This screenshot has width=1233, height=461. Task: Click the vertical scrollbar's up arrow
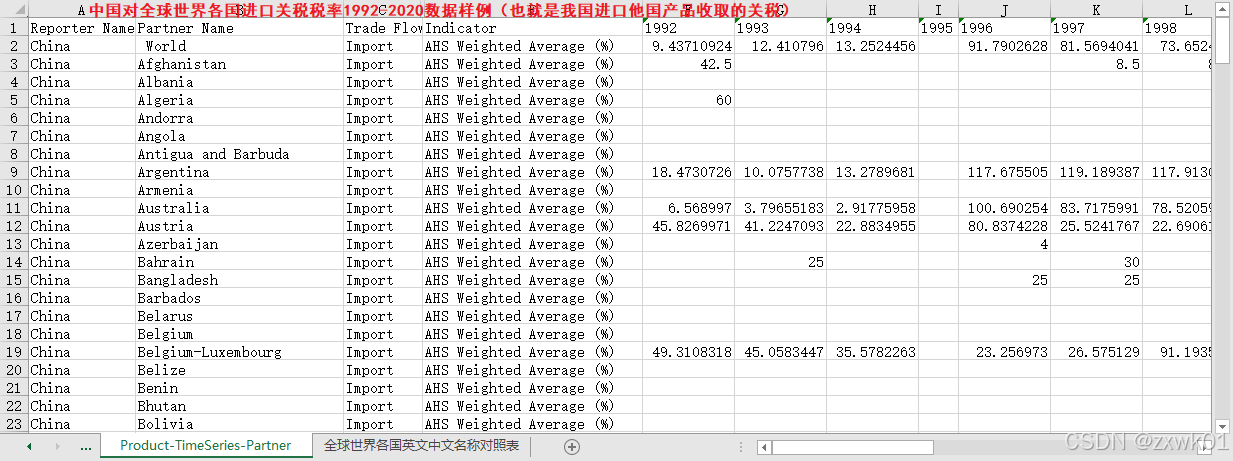(x=1221, y=9)
